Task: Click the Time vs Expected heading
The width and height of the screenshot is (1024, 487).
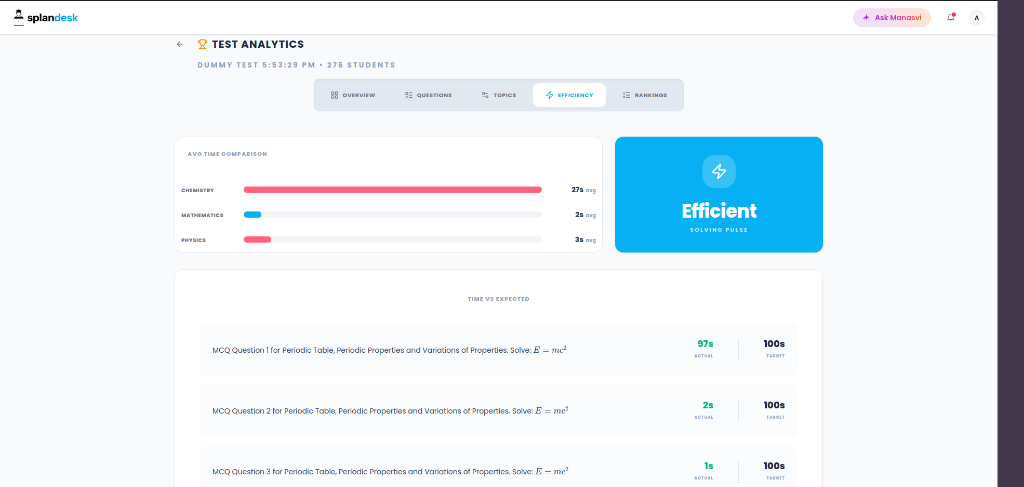Action: 498,299
